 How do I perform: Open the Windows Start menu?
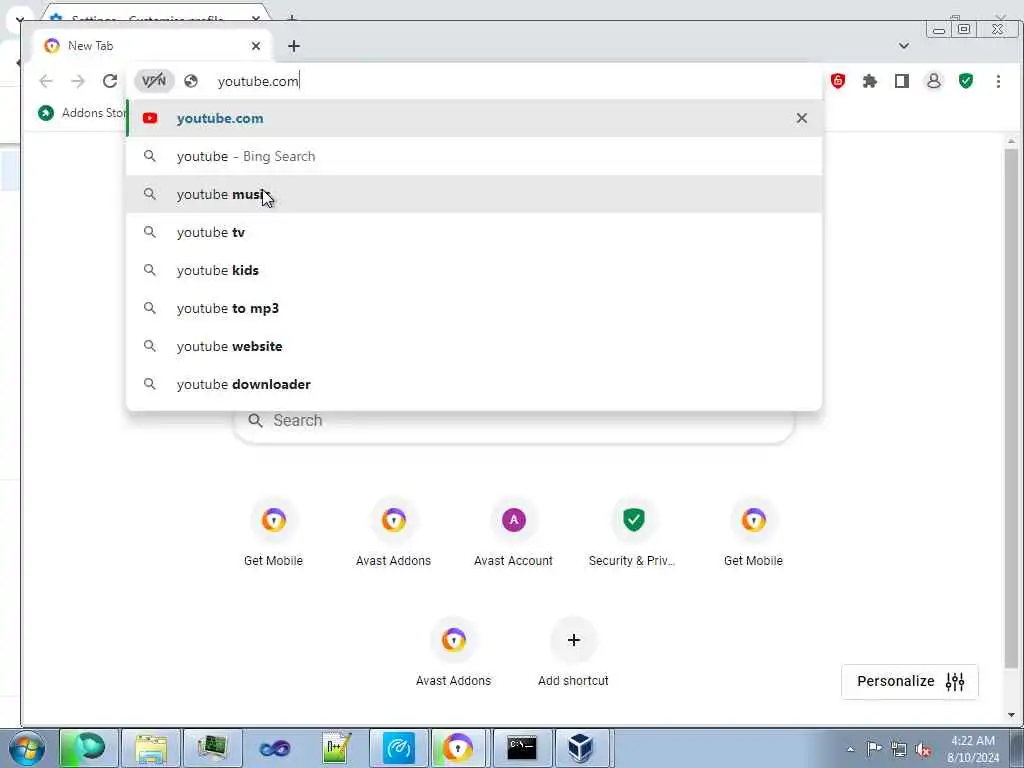(x=27, y=748)
